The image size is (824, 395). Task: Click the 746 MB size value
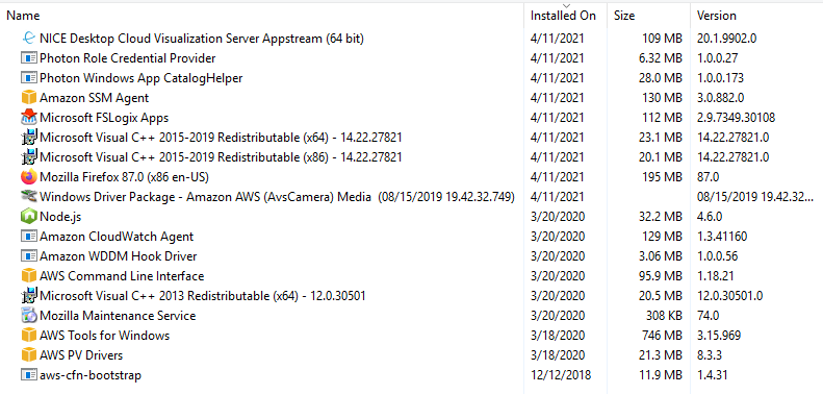click(x=662, y=336)
